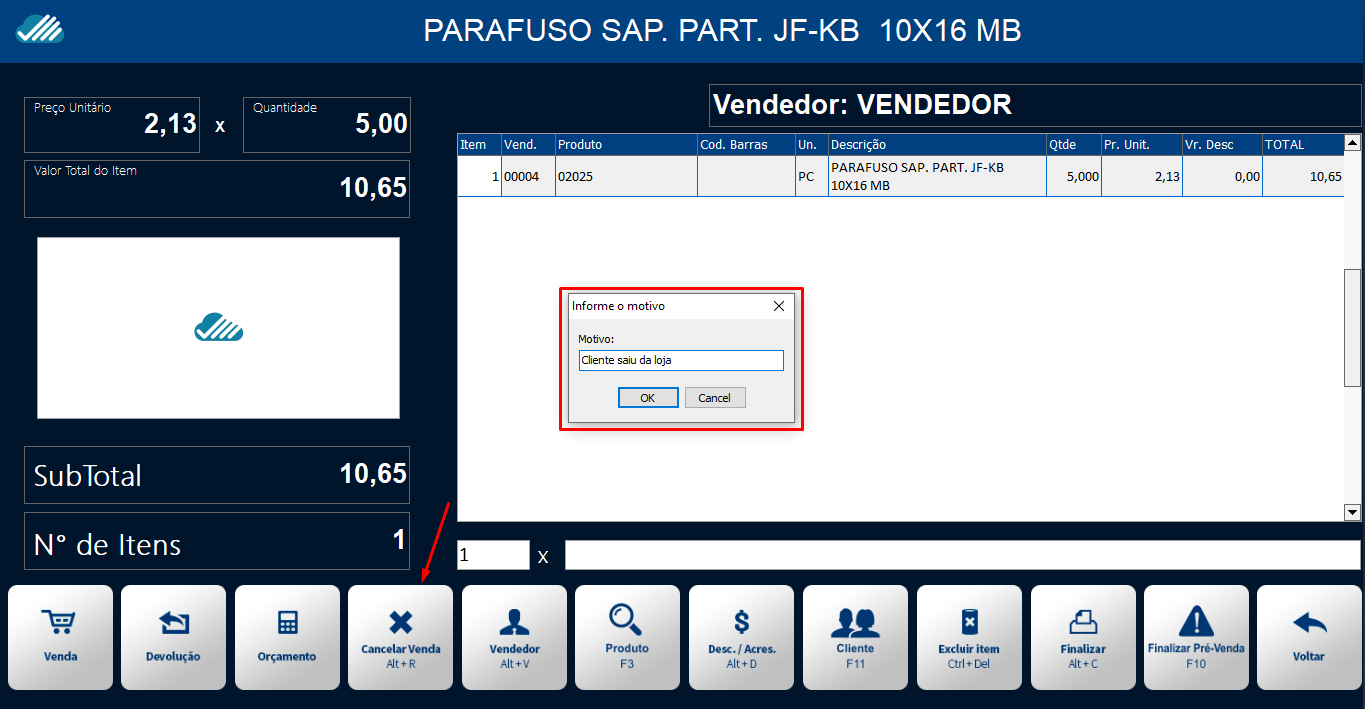Click the quantity input box
This screenshot has height=709, width=1365.
(x=493, y=555)
